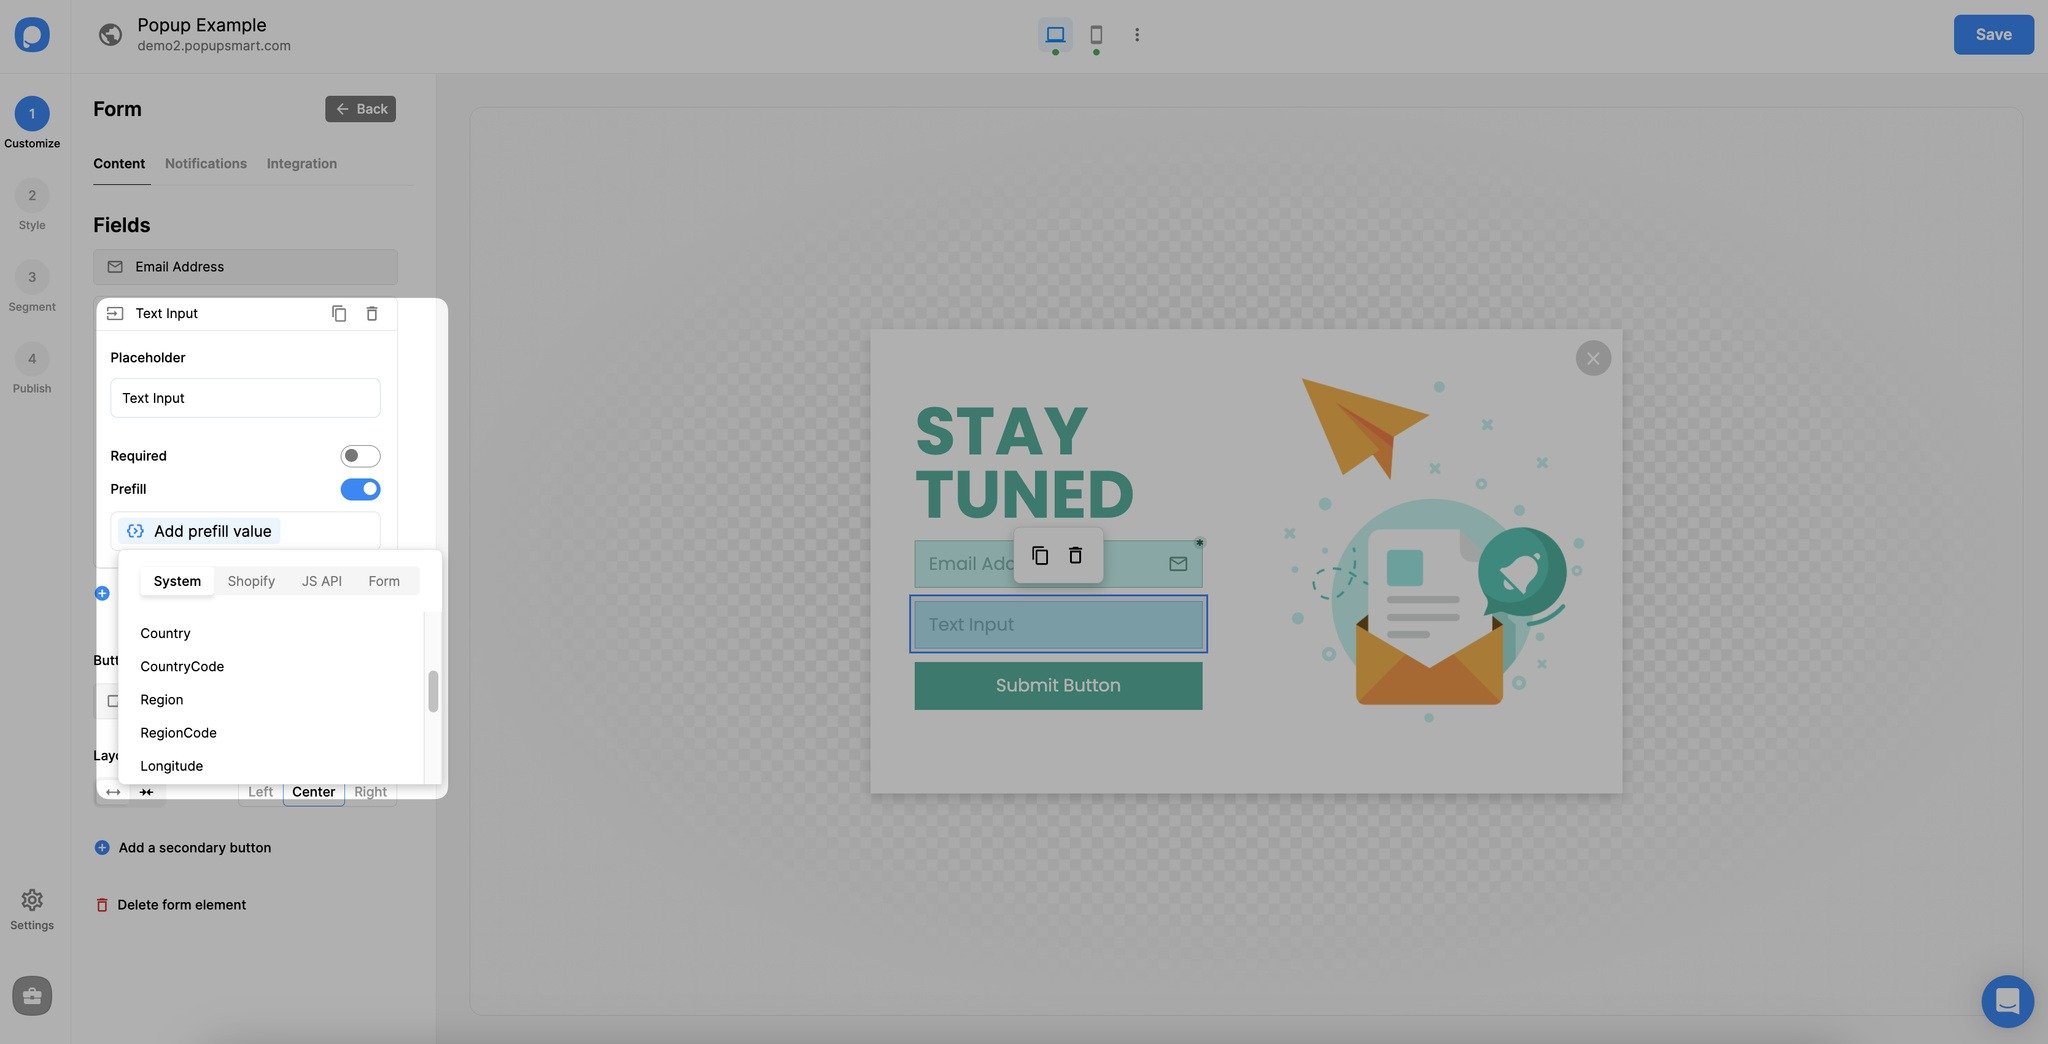This screenshot has width=2048, height=1044.
Task: Select the Email Address row in Fields
Action: tap(245, 267)
